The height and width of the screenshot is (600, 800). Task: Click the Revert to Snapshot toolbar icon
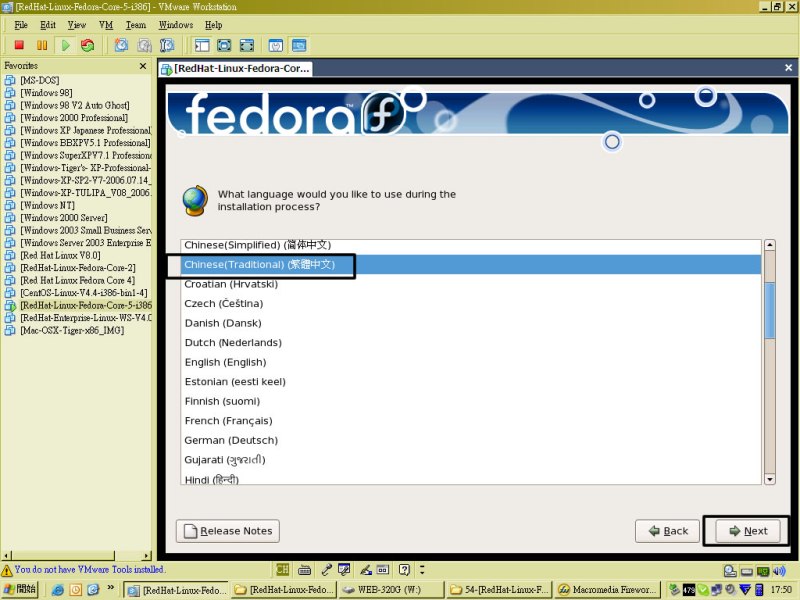144,45
